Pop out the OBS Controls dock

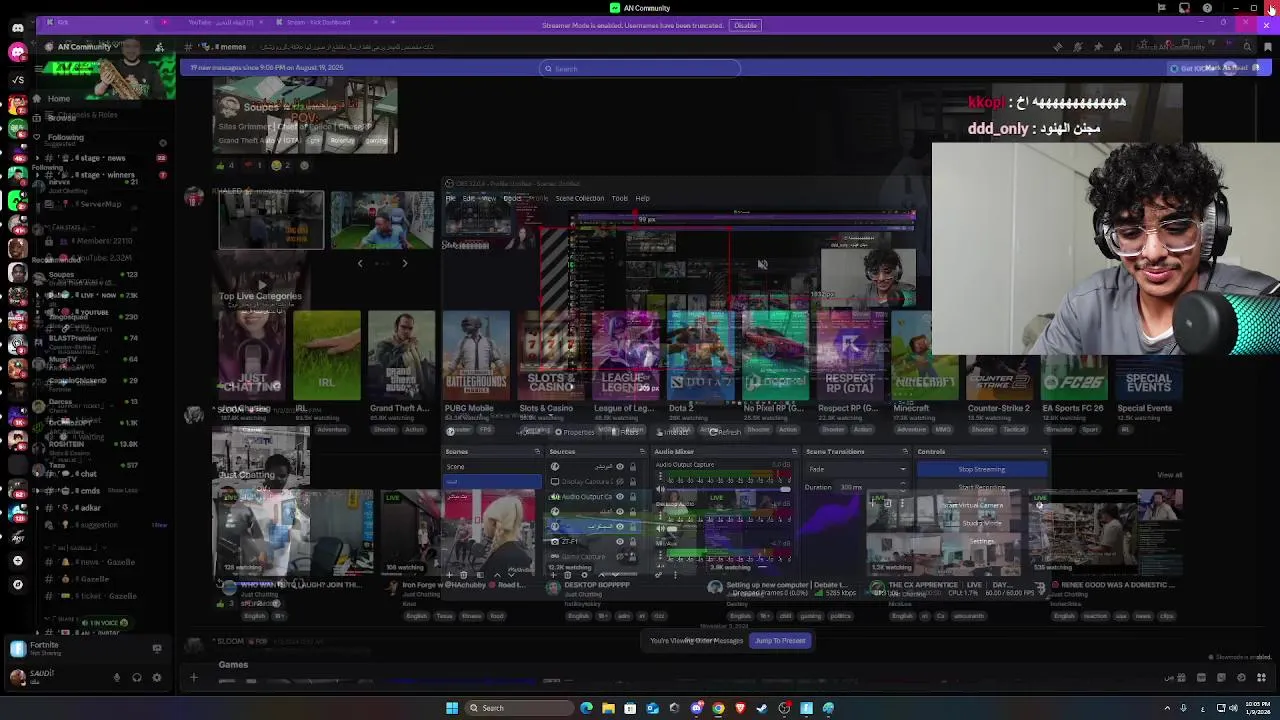(x=1044, y=451)
